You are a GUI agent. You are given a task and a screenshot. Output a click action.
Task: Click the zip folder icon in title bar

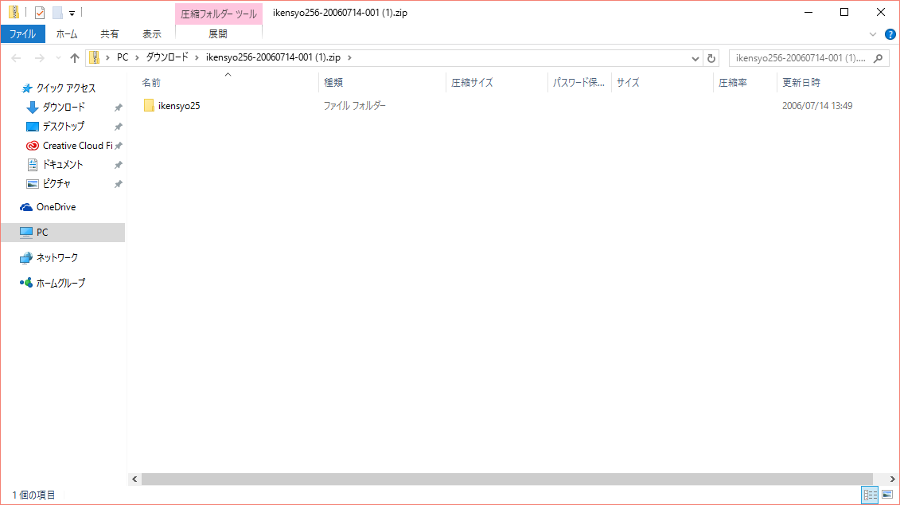pyautogui.click(x=14, y=12)
